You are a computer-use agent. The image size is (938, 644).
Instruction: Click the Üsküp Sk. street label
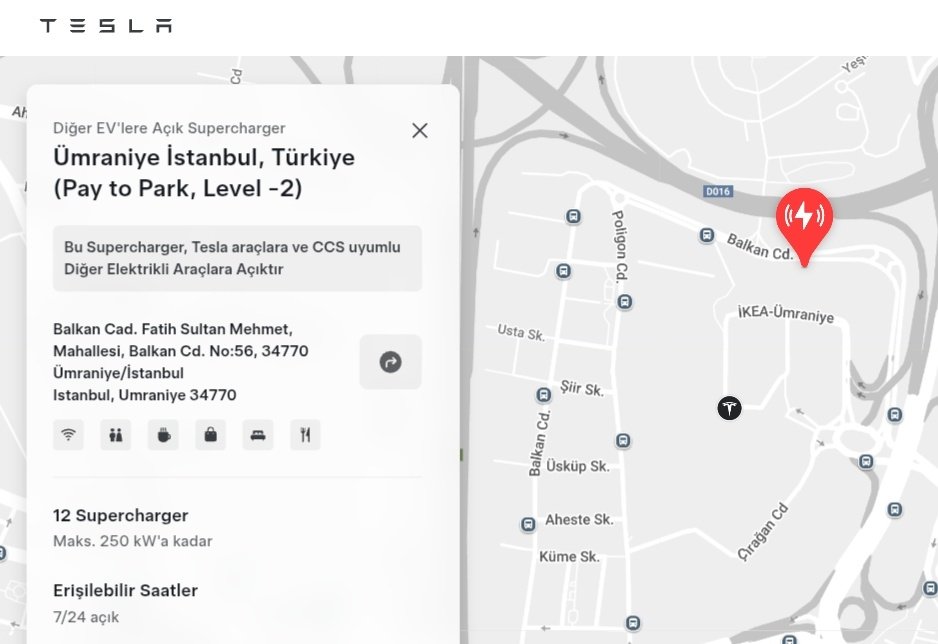tap(578, 466)
